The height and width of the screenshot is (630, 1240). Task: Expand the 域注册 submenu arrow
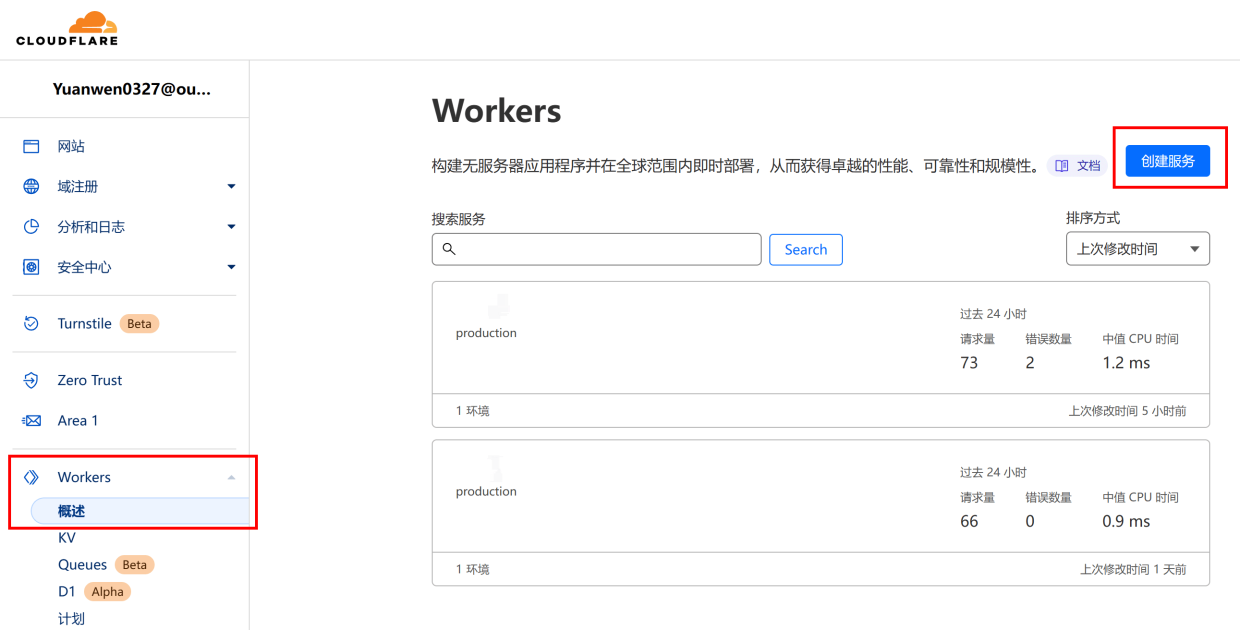click(231, 187)
